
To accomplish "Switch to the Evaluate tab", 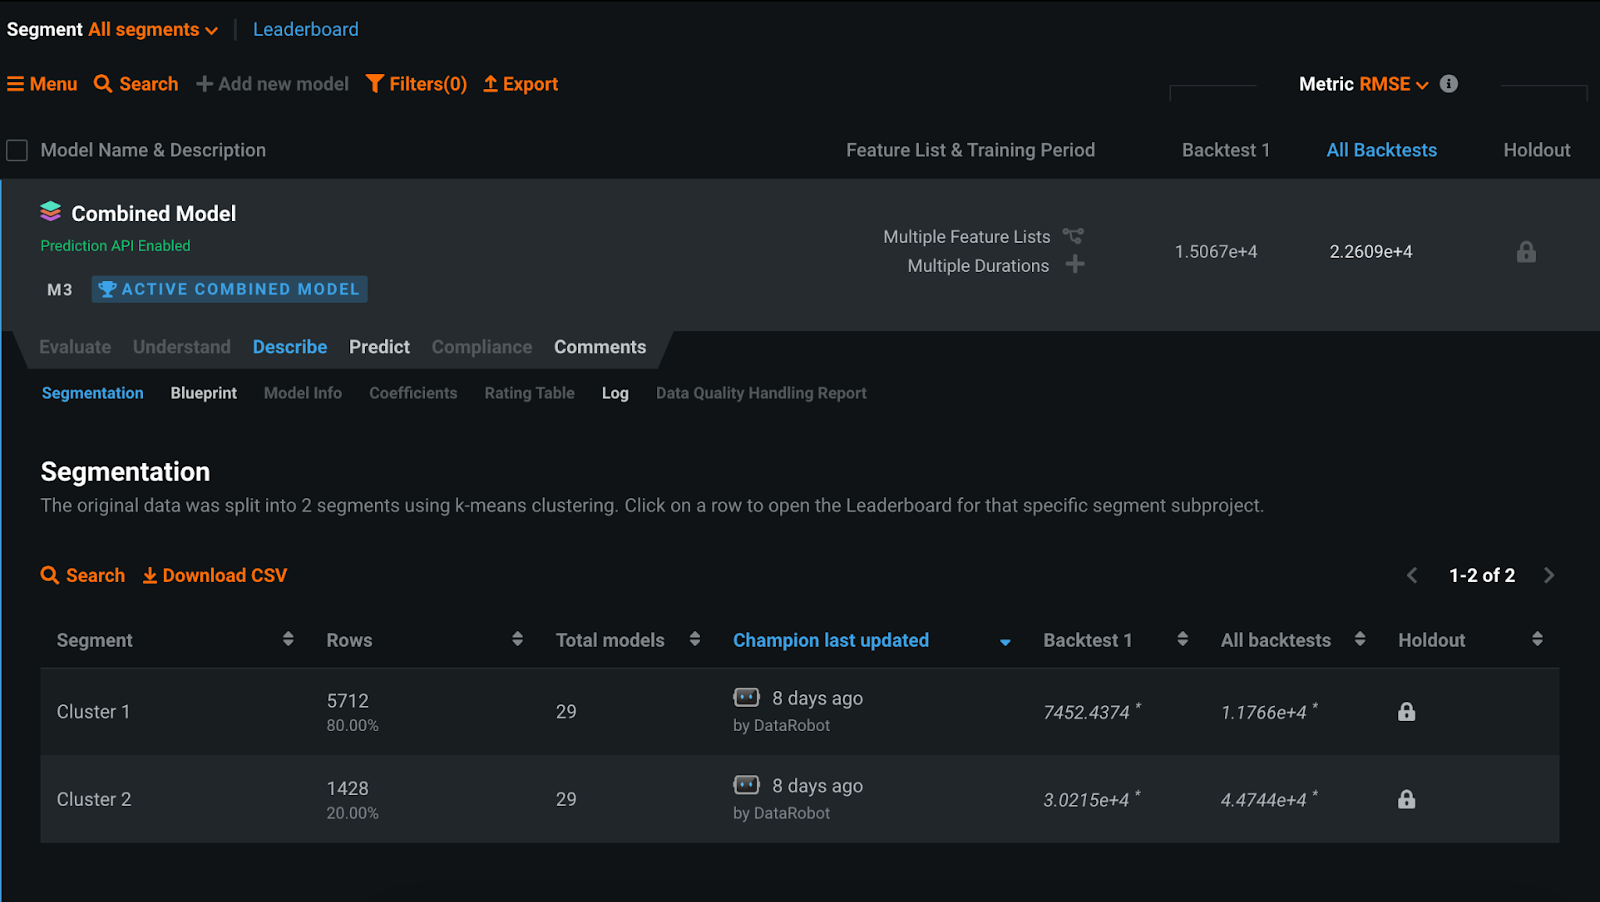I will 75,347.
